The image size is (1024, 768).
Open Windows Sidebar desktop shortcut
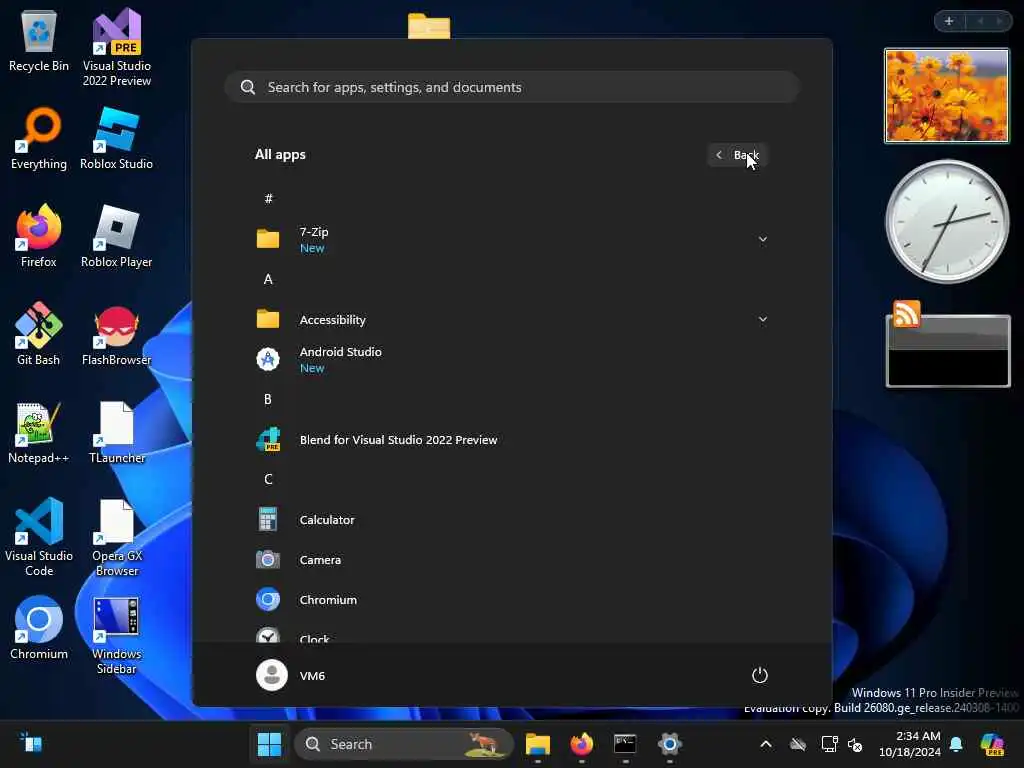[x=116, y=635]
